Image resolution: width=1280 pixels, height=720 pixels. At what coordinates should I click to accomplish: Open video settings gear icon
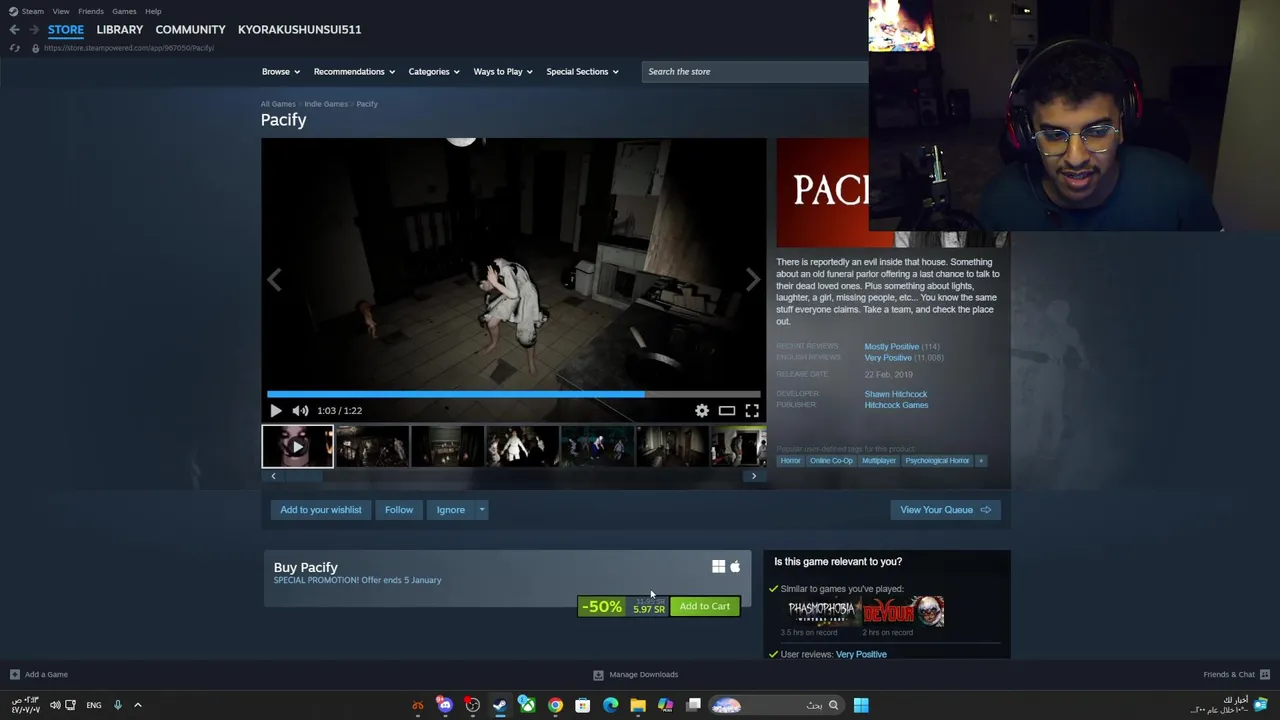tap(702, 410)
